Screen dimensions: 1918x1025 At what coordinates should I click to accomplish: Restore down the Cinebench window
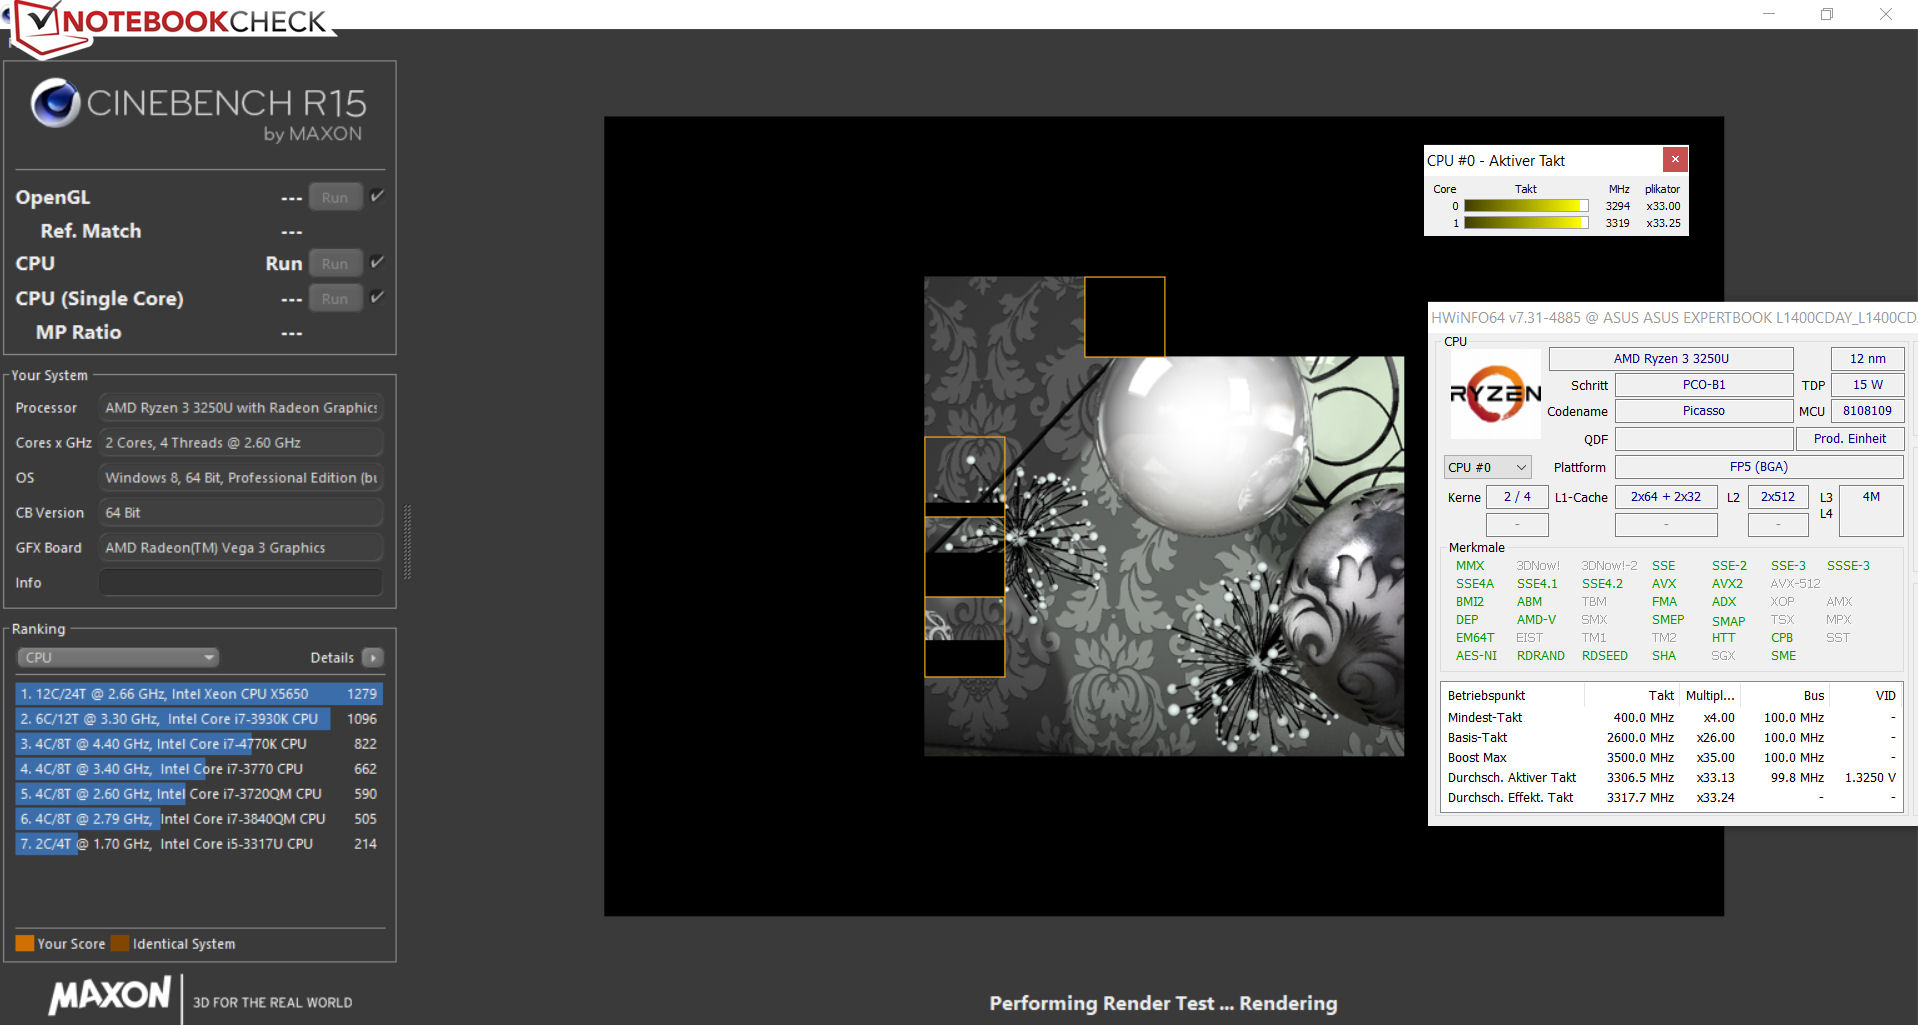pos(1827,14)
